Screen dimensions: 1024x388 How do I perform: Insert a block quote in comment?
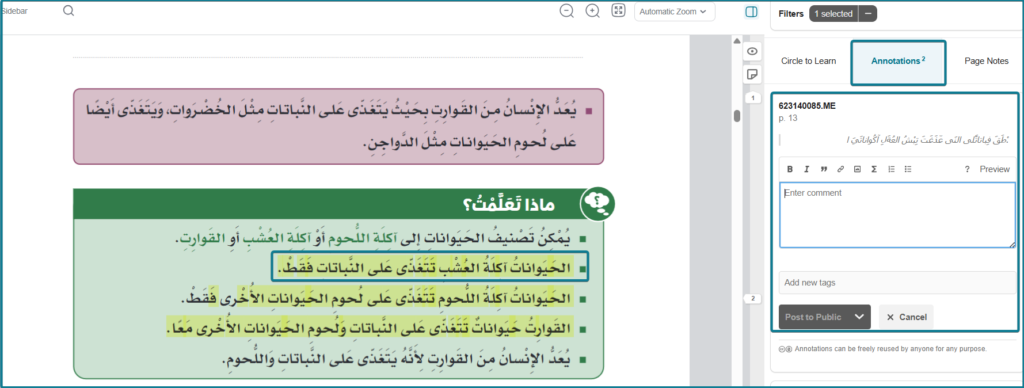point(824,169)
